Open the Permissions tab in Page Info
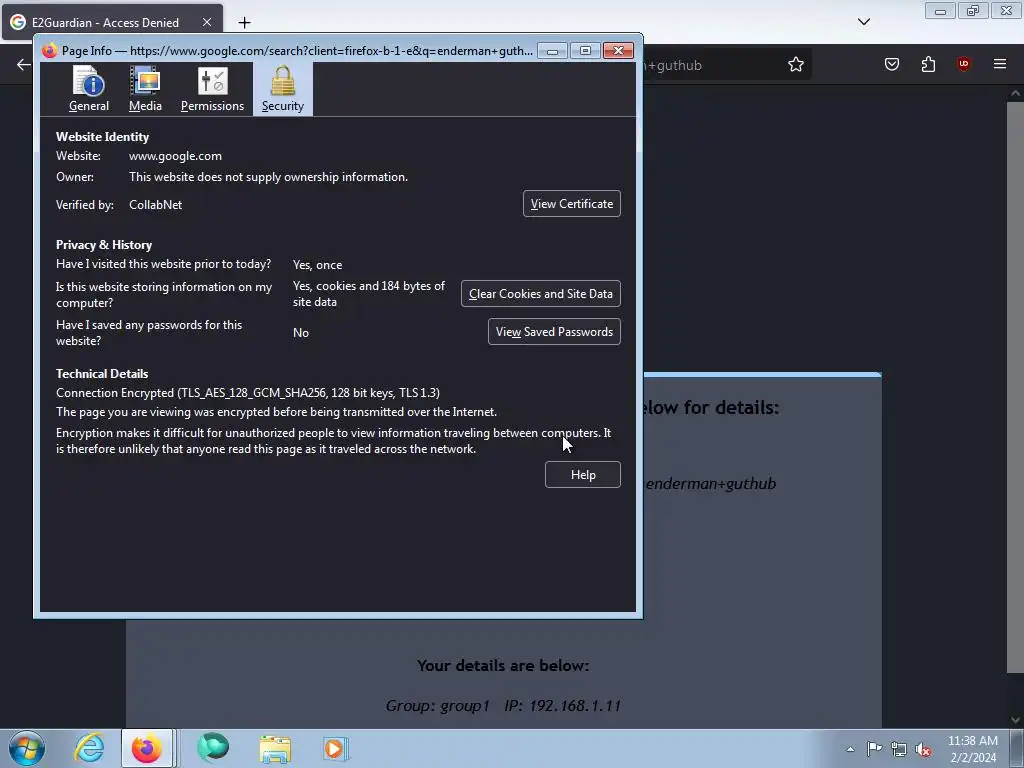Image resolution: width=1024 pixels, height=768 pixels. [212, 89]
